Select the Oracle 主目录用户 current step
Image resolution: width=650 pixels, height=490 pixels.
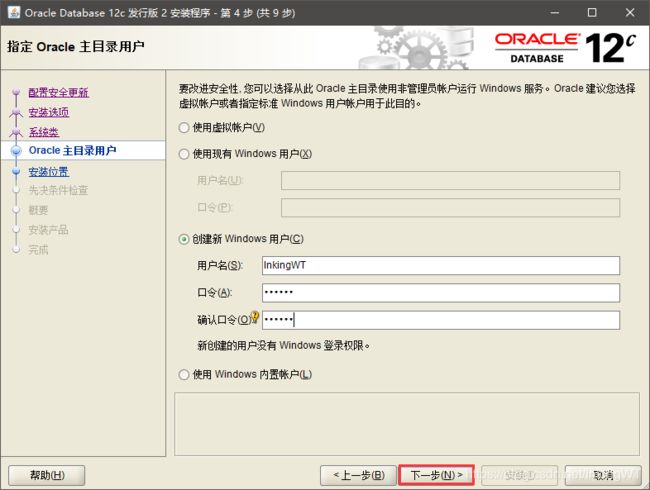click(73, 150)
